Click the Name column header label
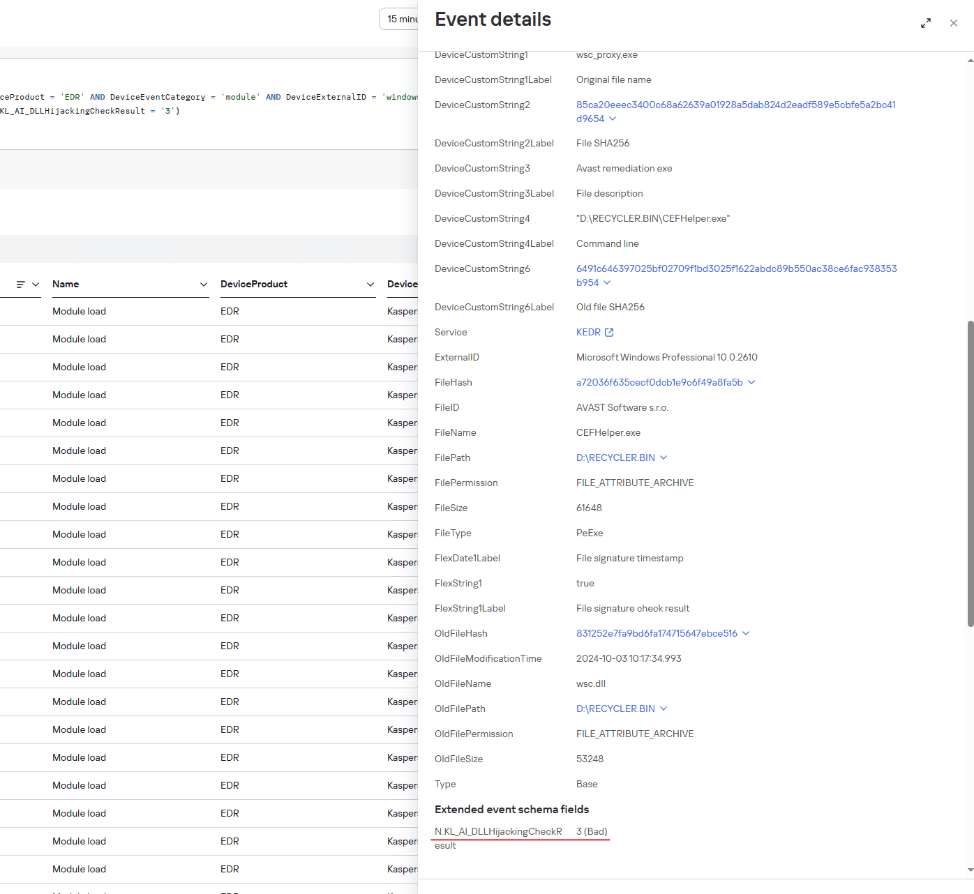This screenshot has width=974, height=894. click(66, 284)
